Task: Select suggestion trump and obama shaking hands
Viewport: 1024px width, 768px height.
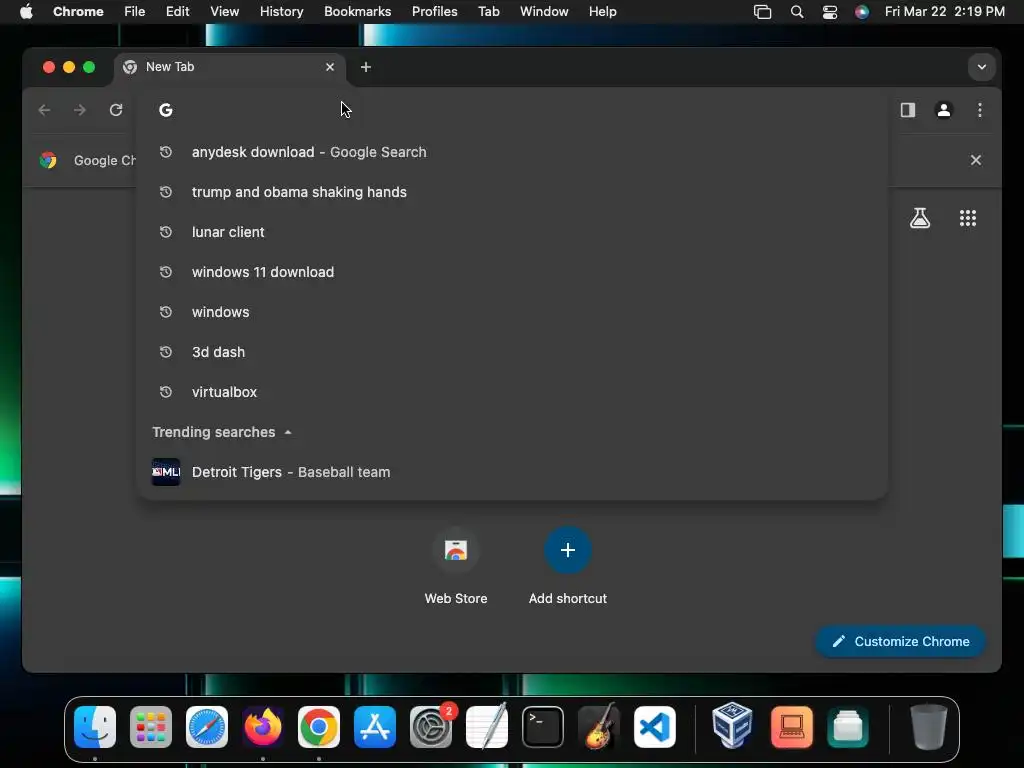Action: (512, 192)
